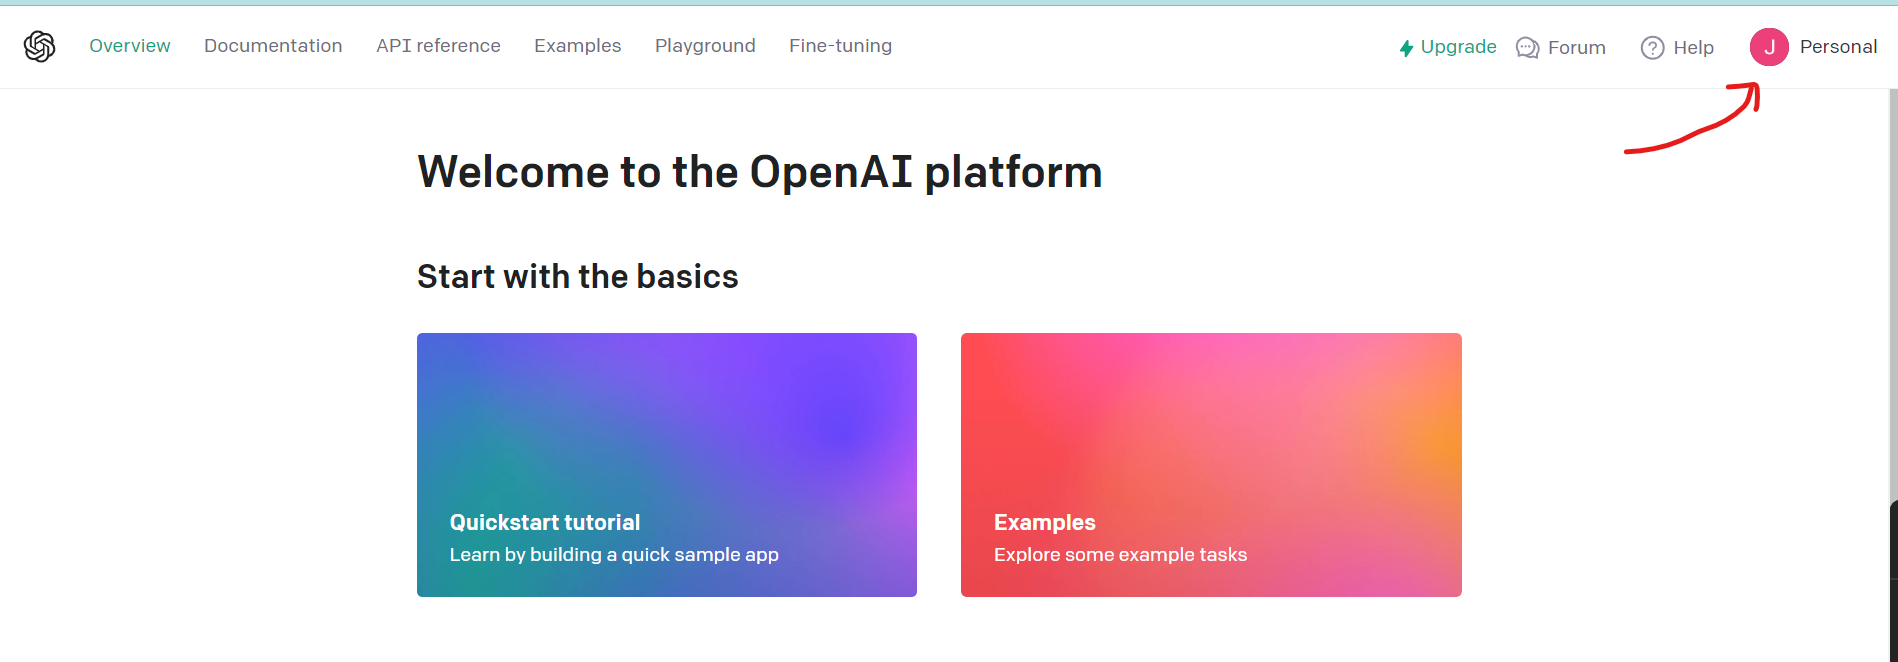This screenshot has width=1898, height=662.
Task: Click 'Learn by building a quick sample app'
Action: pyautogui.click(x=614, y=555)
